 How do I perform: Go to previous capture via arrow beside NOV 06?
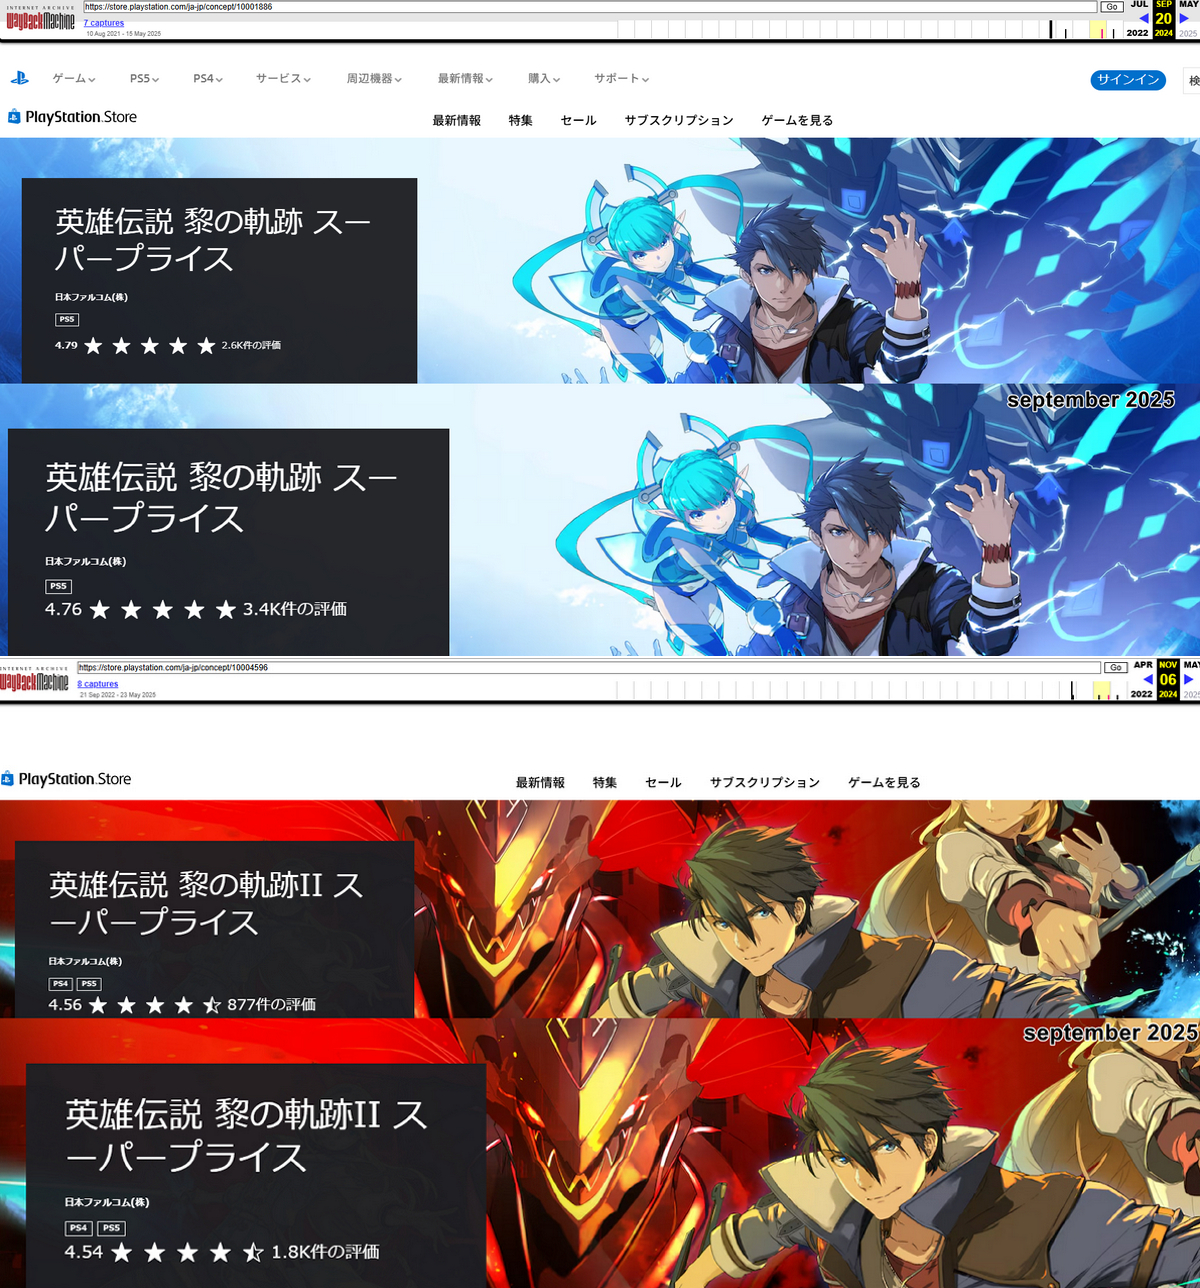click(x=1148, y=680)
